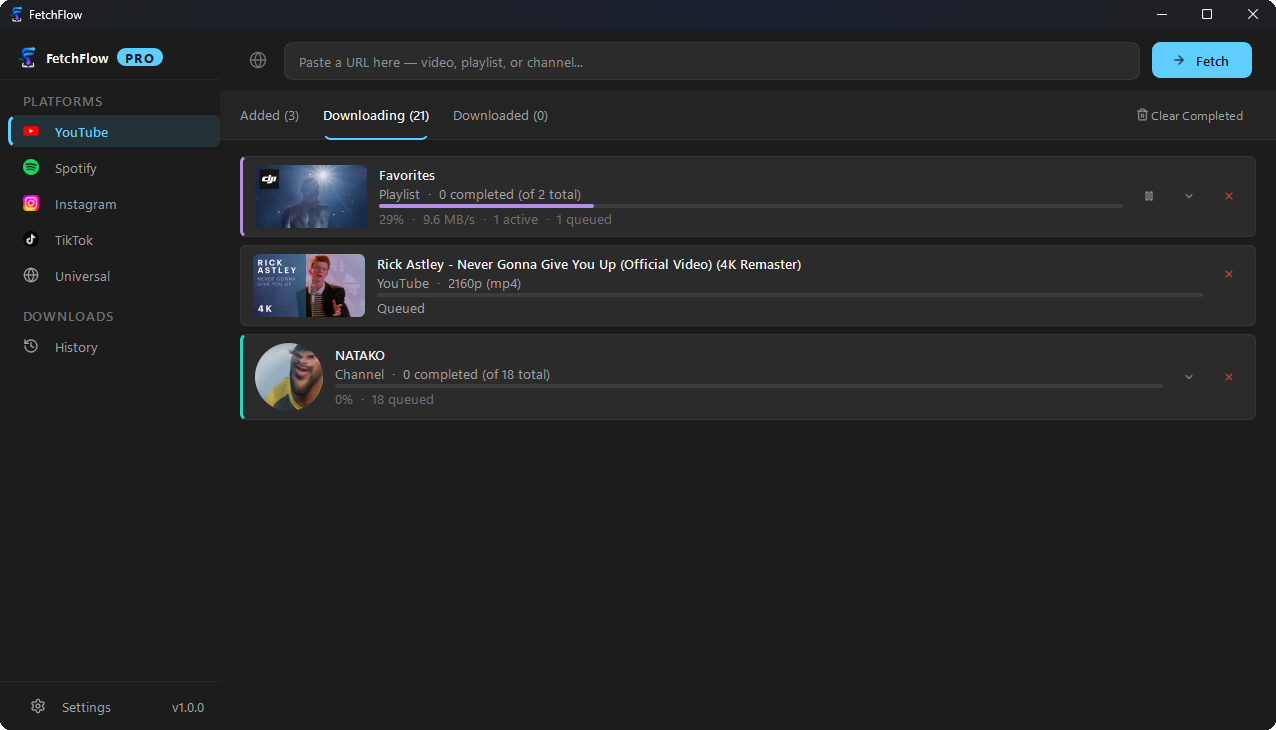This screenshot has height=730, width=1276.
Task: Remove Favorites playlist from downloads
Action: 1229,196
